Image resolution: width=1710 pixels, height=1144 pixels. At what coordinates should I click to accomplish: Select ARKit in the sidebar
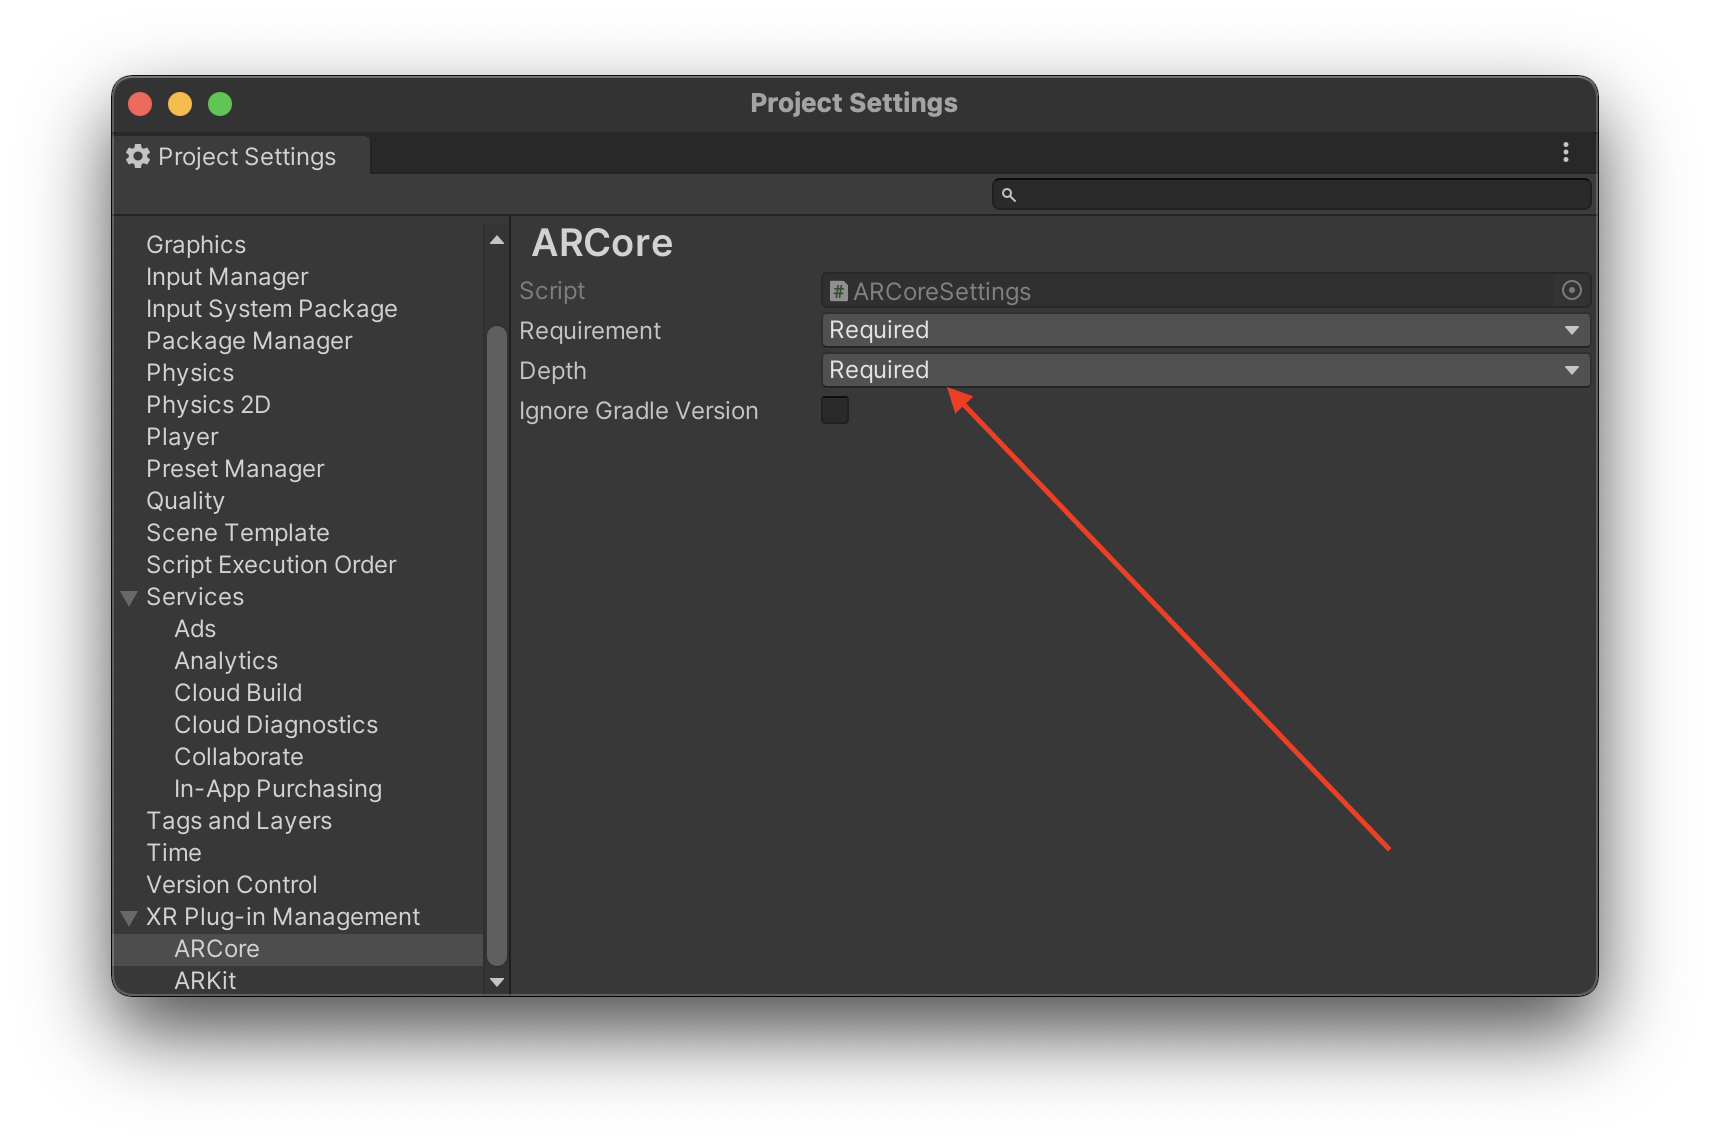point(206,980)
